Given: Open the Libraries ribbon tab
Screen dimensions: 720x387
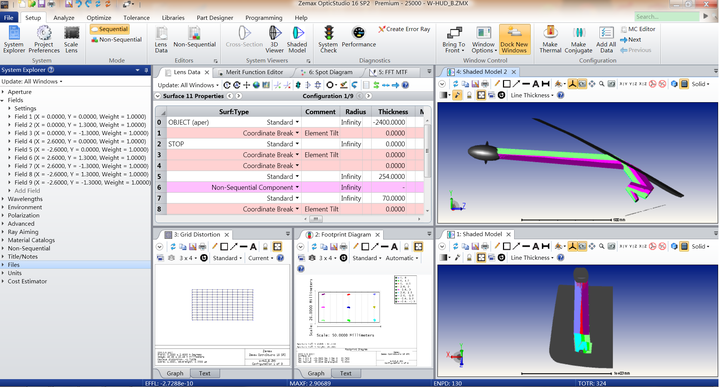Looking at the screenshot, I should tap(173, 17).
